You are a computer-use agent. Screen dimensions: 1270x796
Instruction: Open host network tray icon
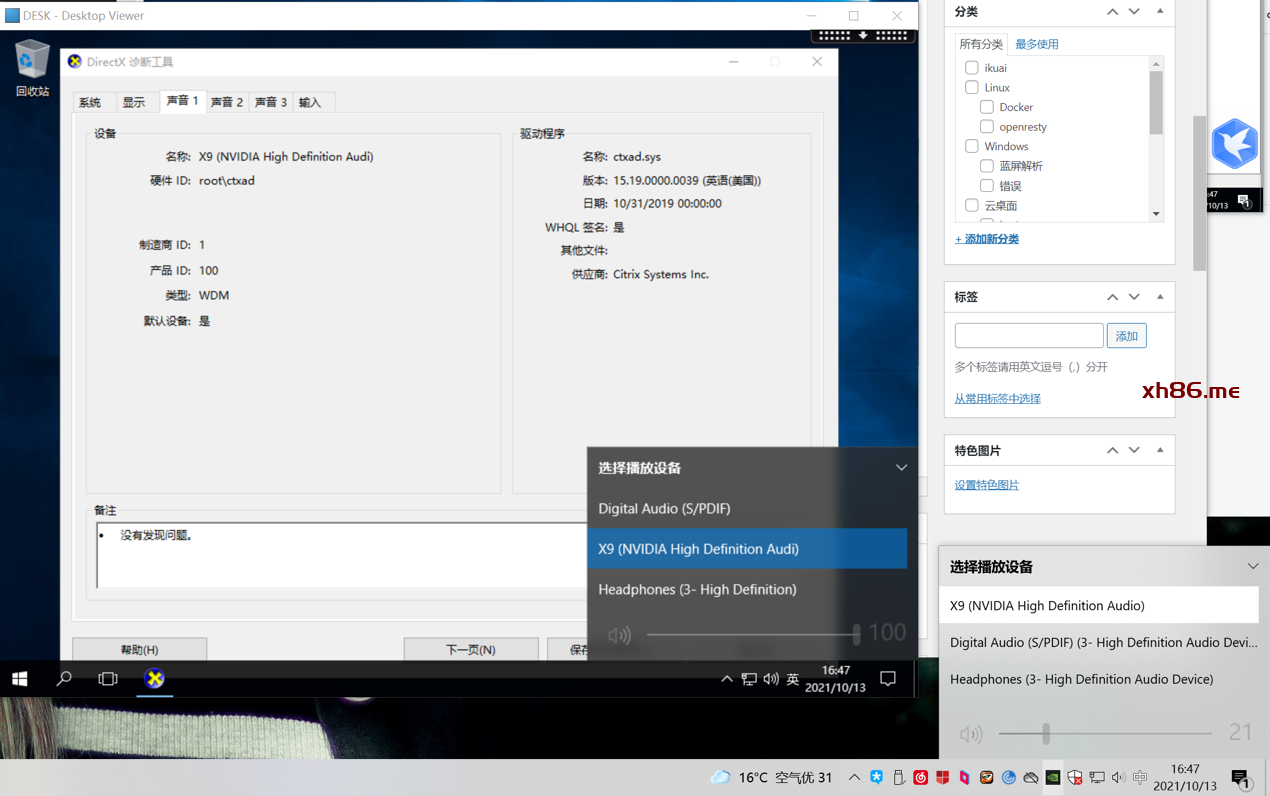tap(1097, 777)
